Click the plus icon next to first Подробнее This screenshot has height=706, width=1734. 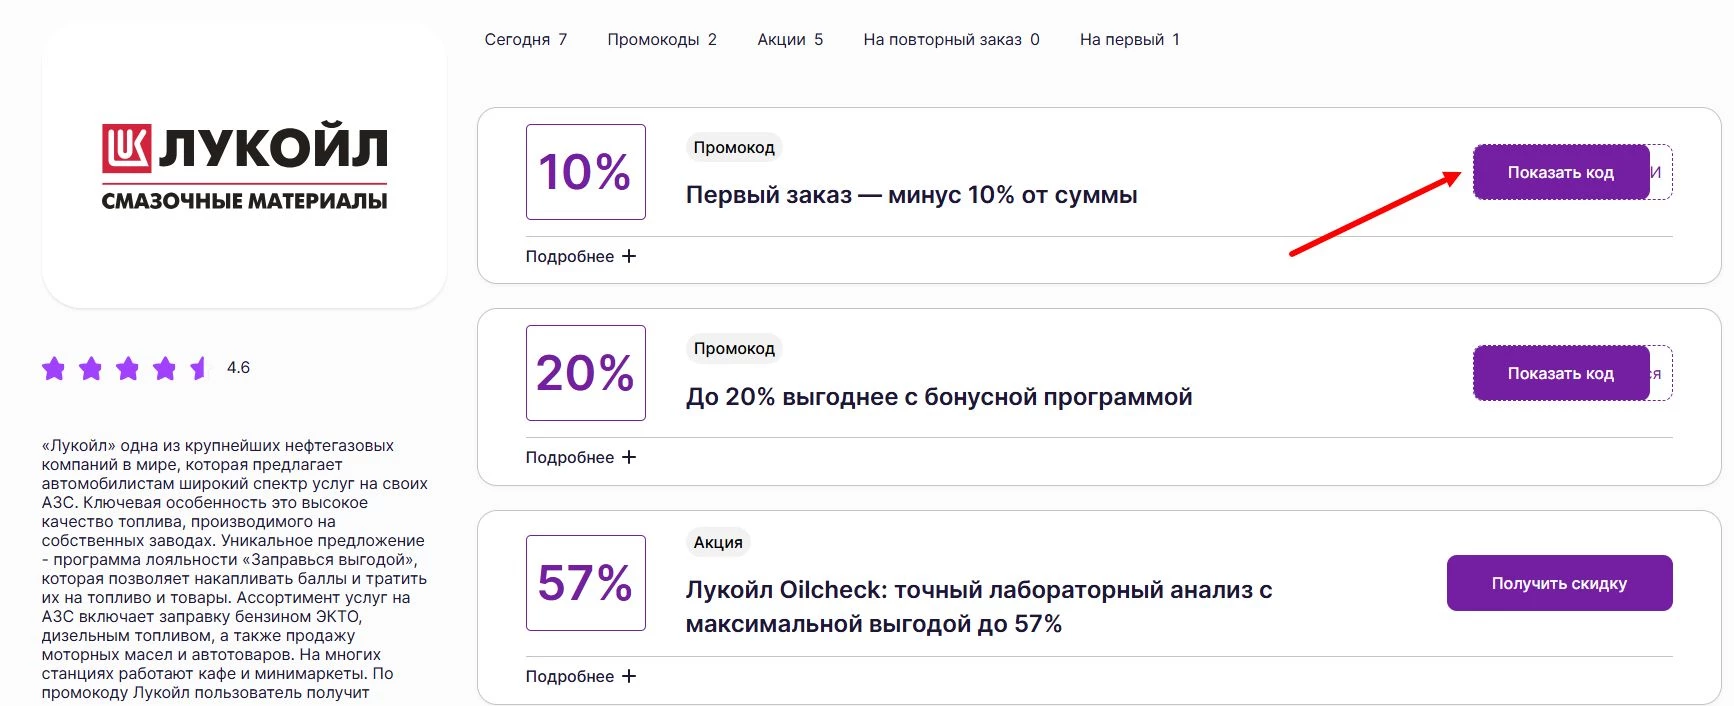(630, 256)
